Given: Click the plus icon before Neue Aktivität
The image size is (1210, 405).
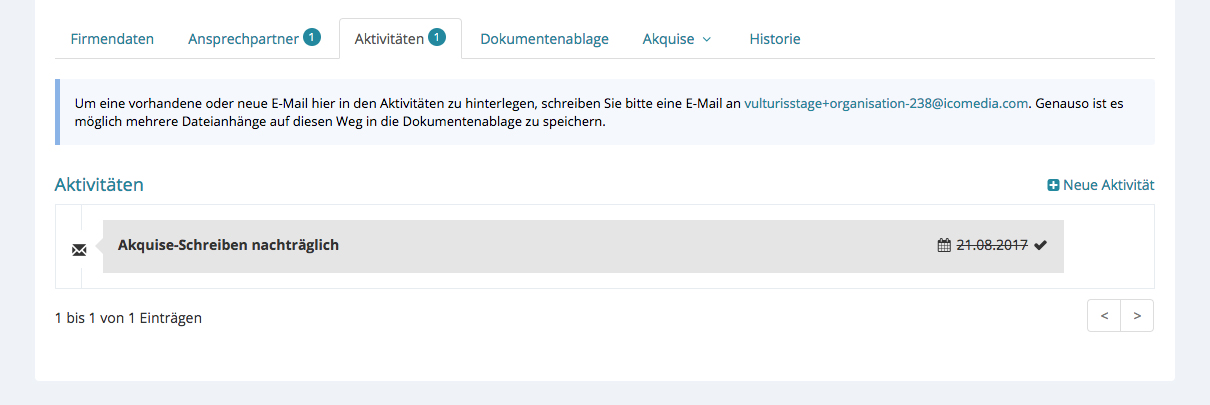Looking at the screenshot, I should point(1053,185).
